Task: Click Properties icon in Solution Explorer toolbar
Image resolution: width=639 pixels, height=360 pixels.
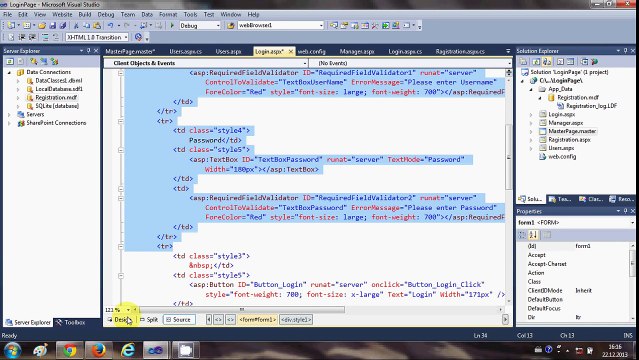Action: (524, 62)
